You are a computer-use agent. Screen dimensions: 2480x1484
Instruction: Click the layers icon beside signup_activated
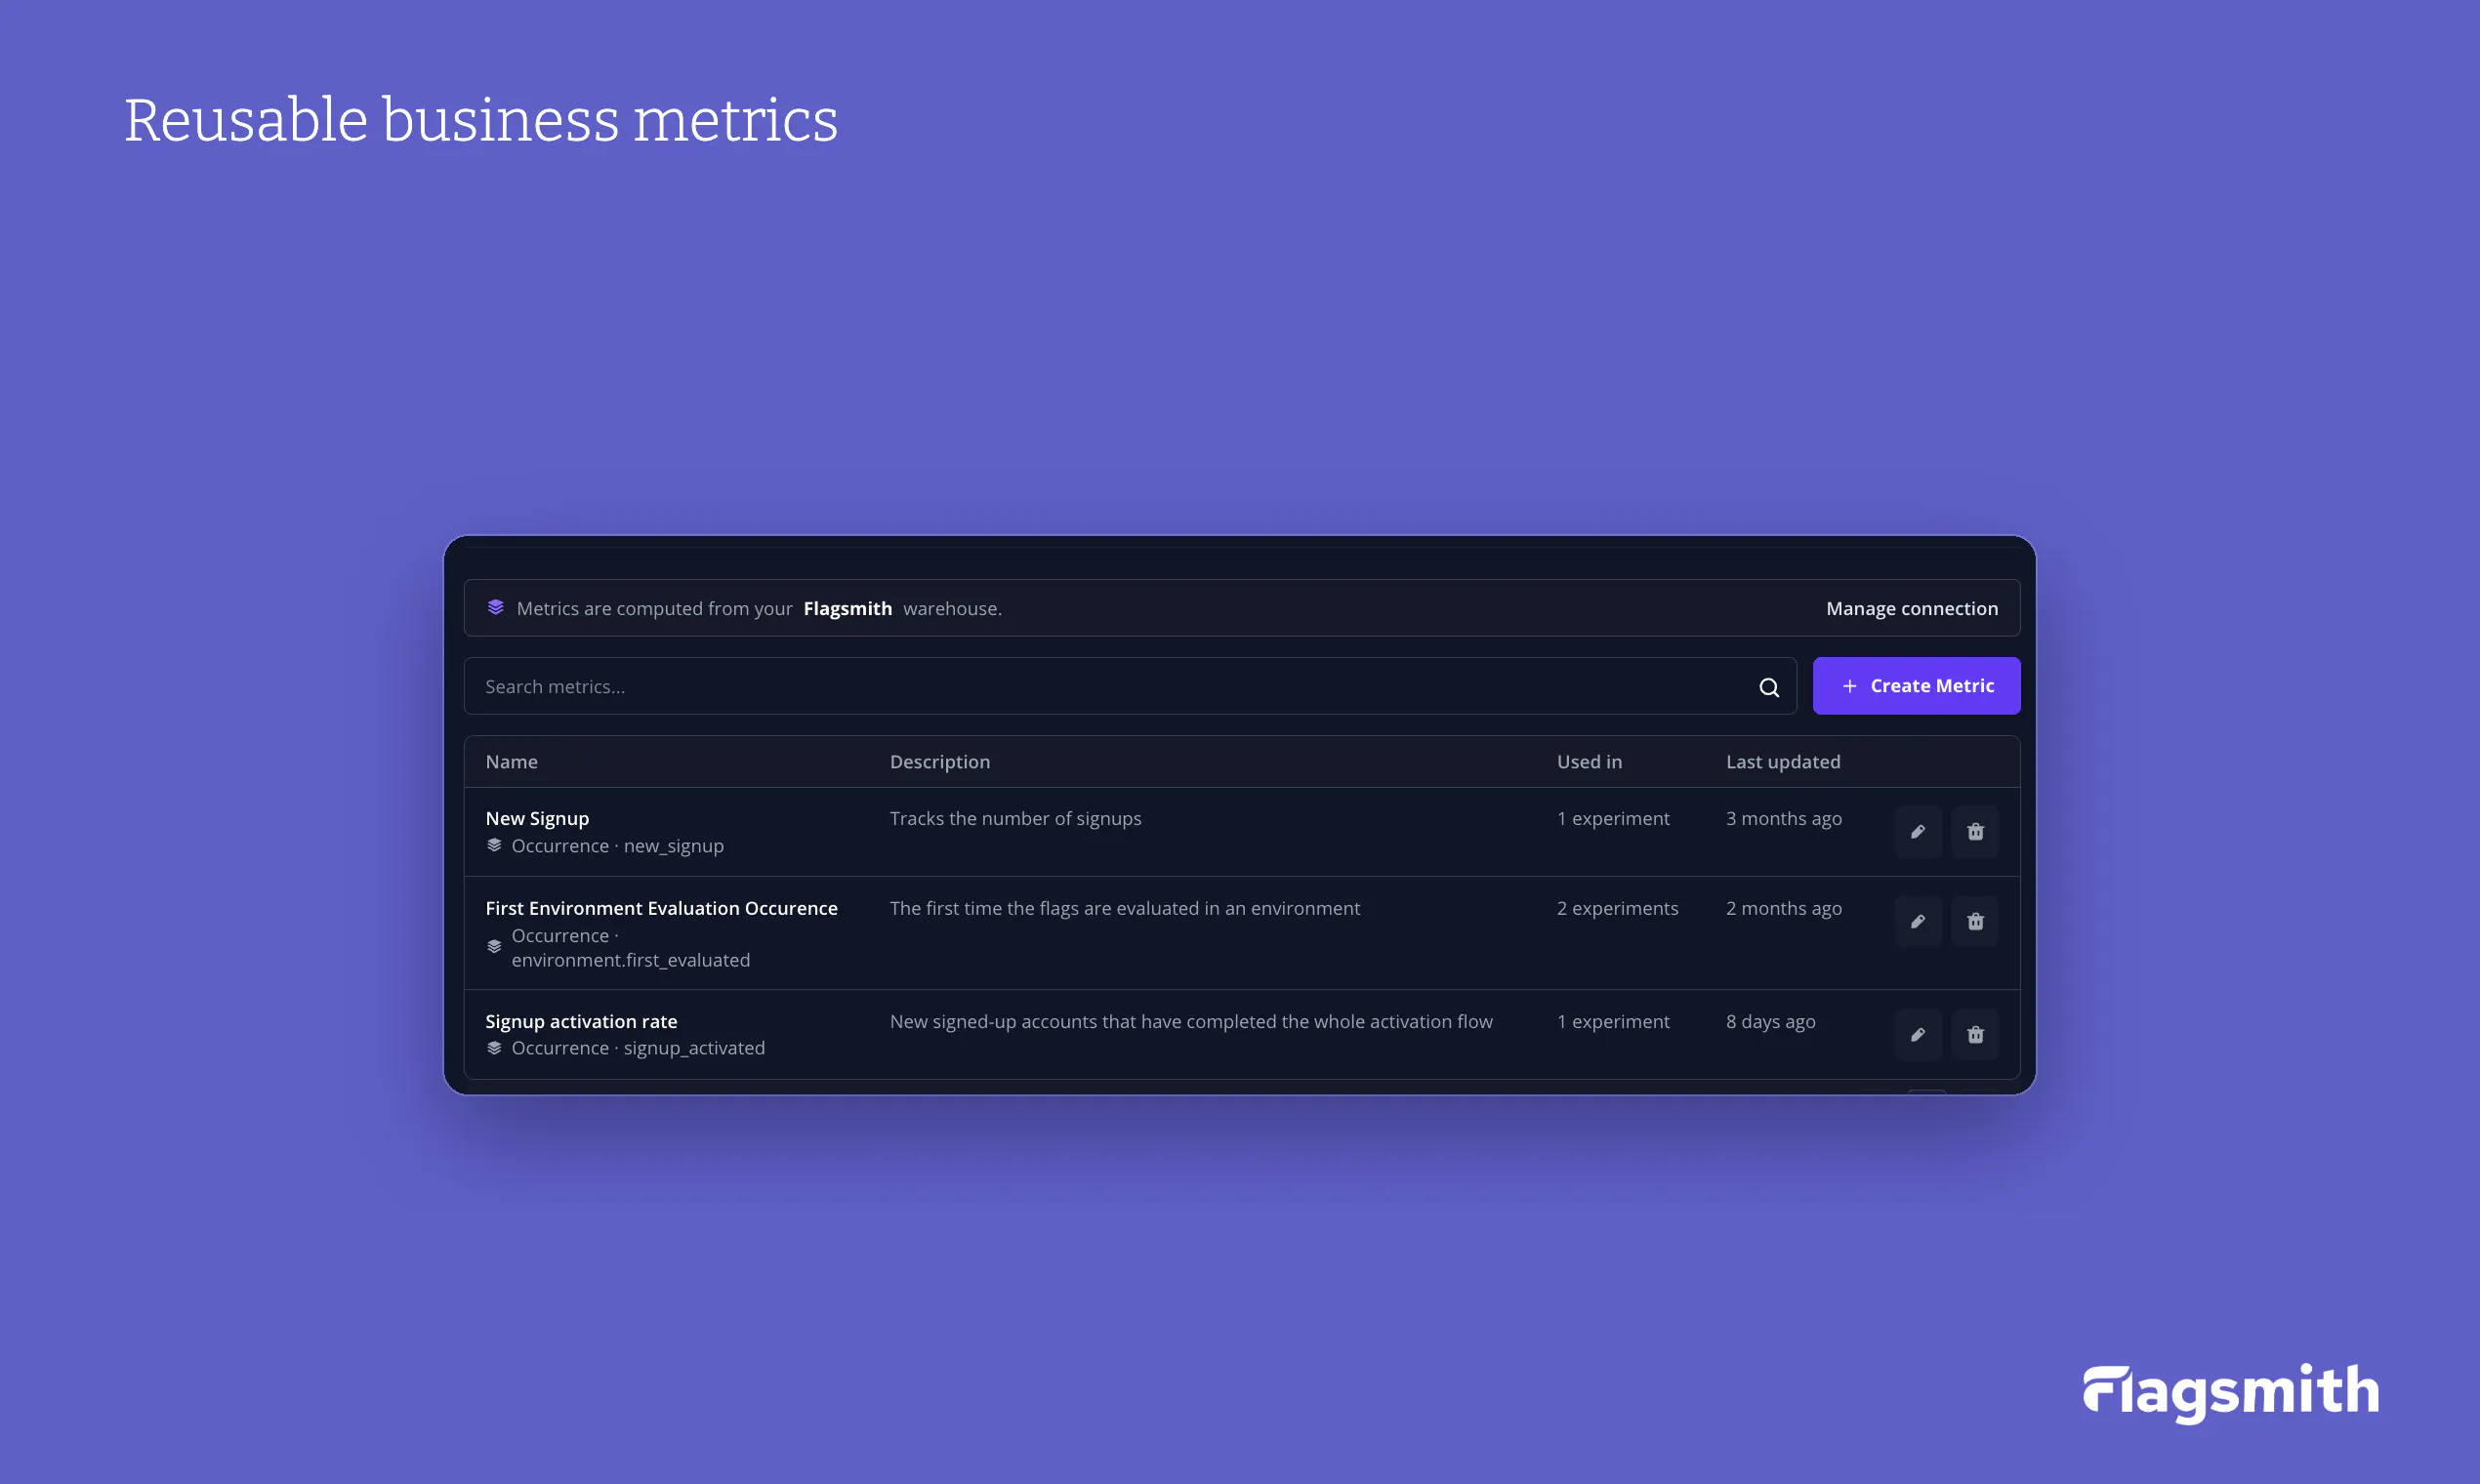[494, 1048]
